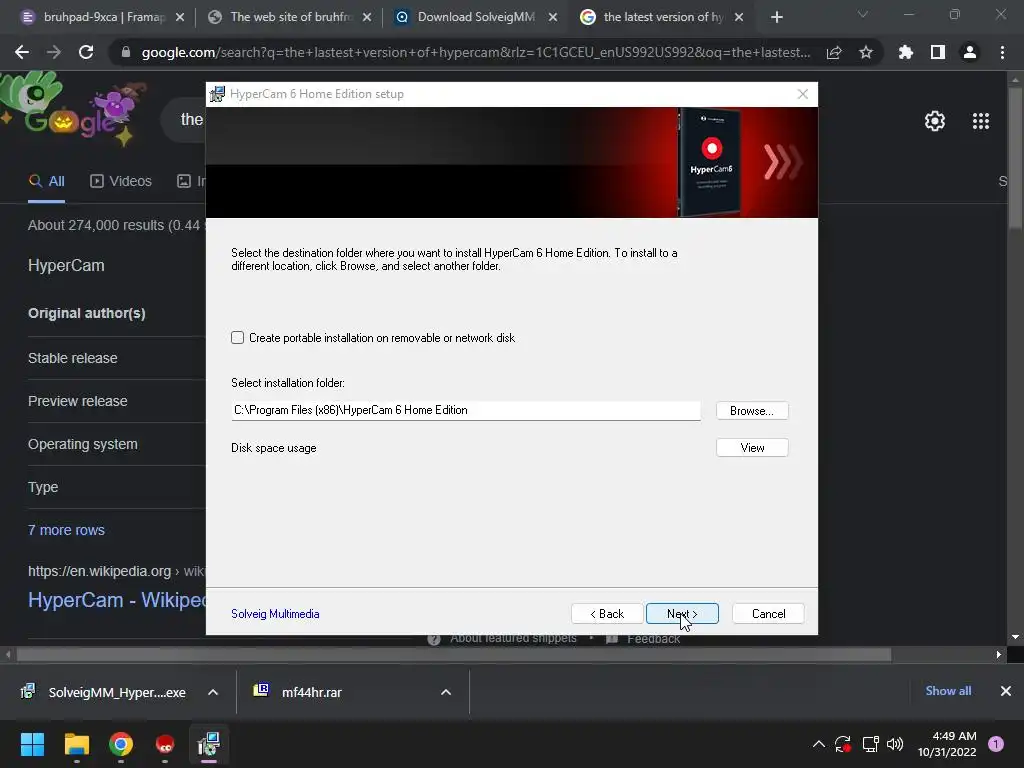This screenshot has height=768, width=1024.
Task: Expand options for SolveigMM_Hyper exe download
Action: 213,692
